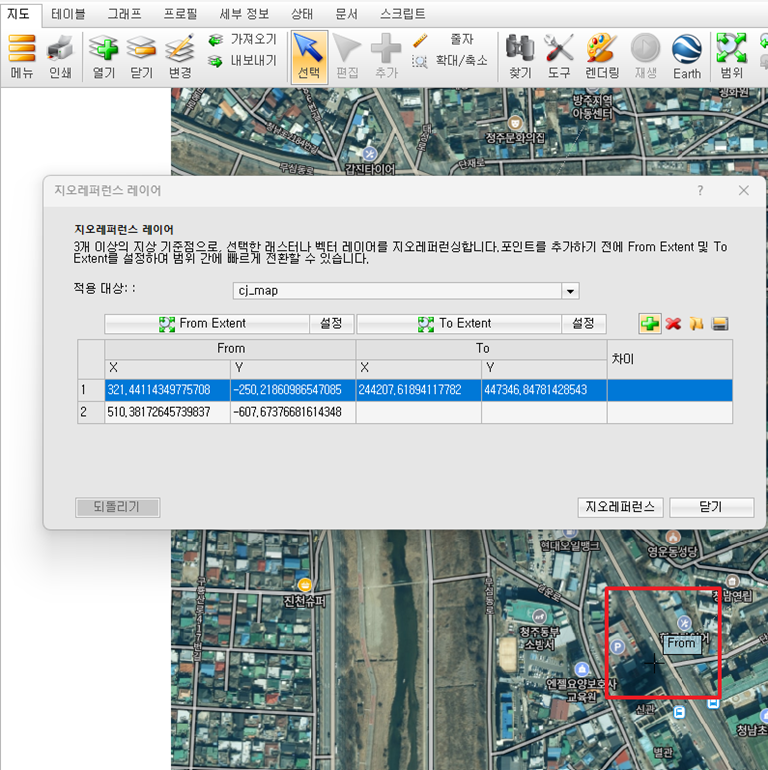Click From Y cell -250.21860986547085
Viewport: 768px width, 770px height.
point(293,390)
